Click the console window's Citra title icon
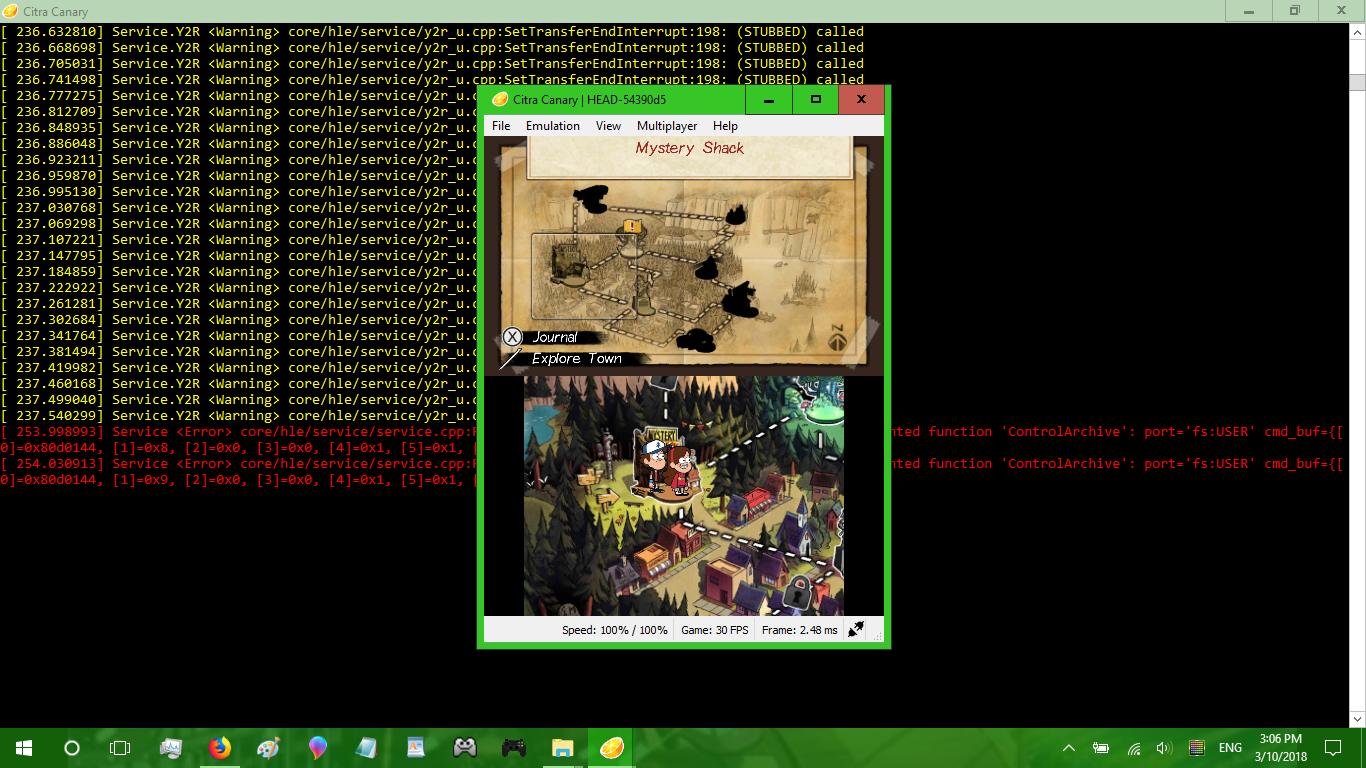 11,11
